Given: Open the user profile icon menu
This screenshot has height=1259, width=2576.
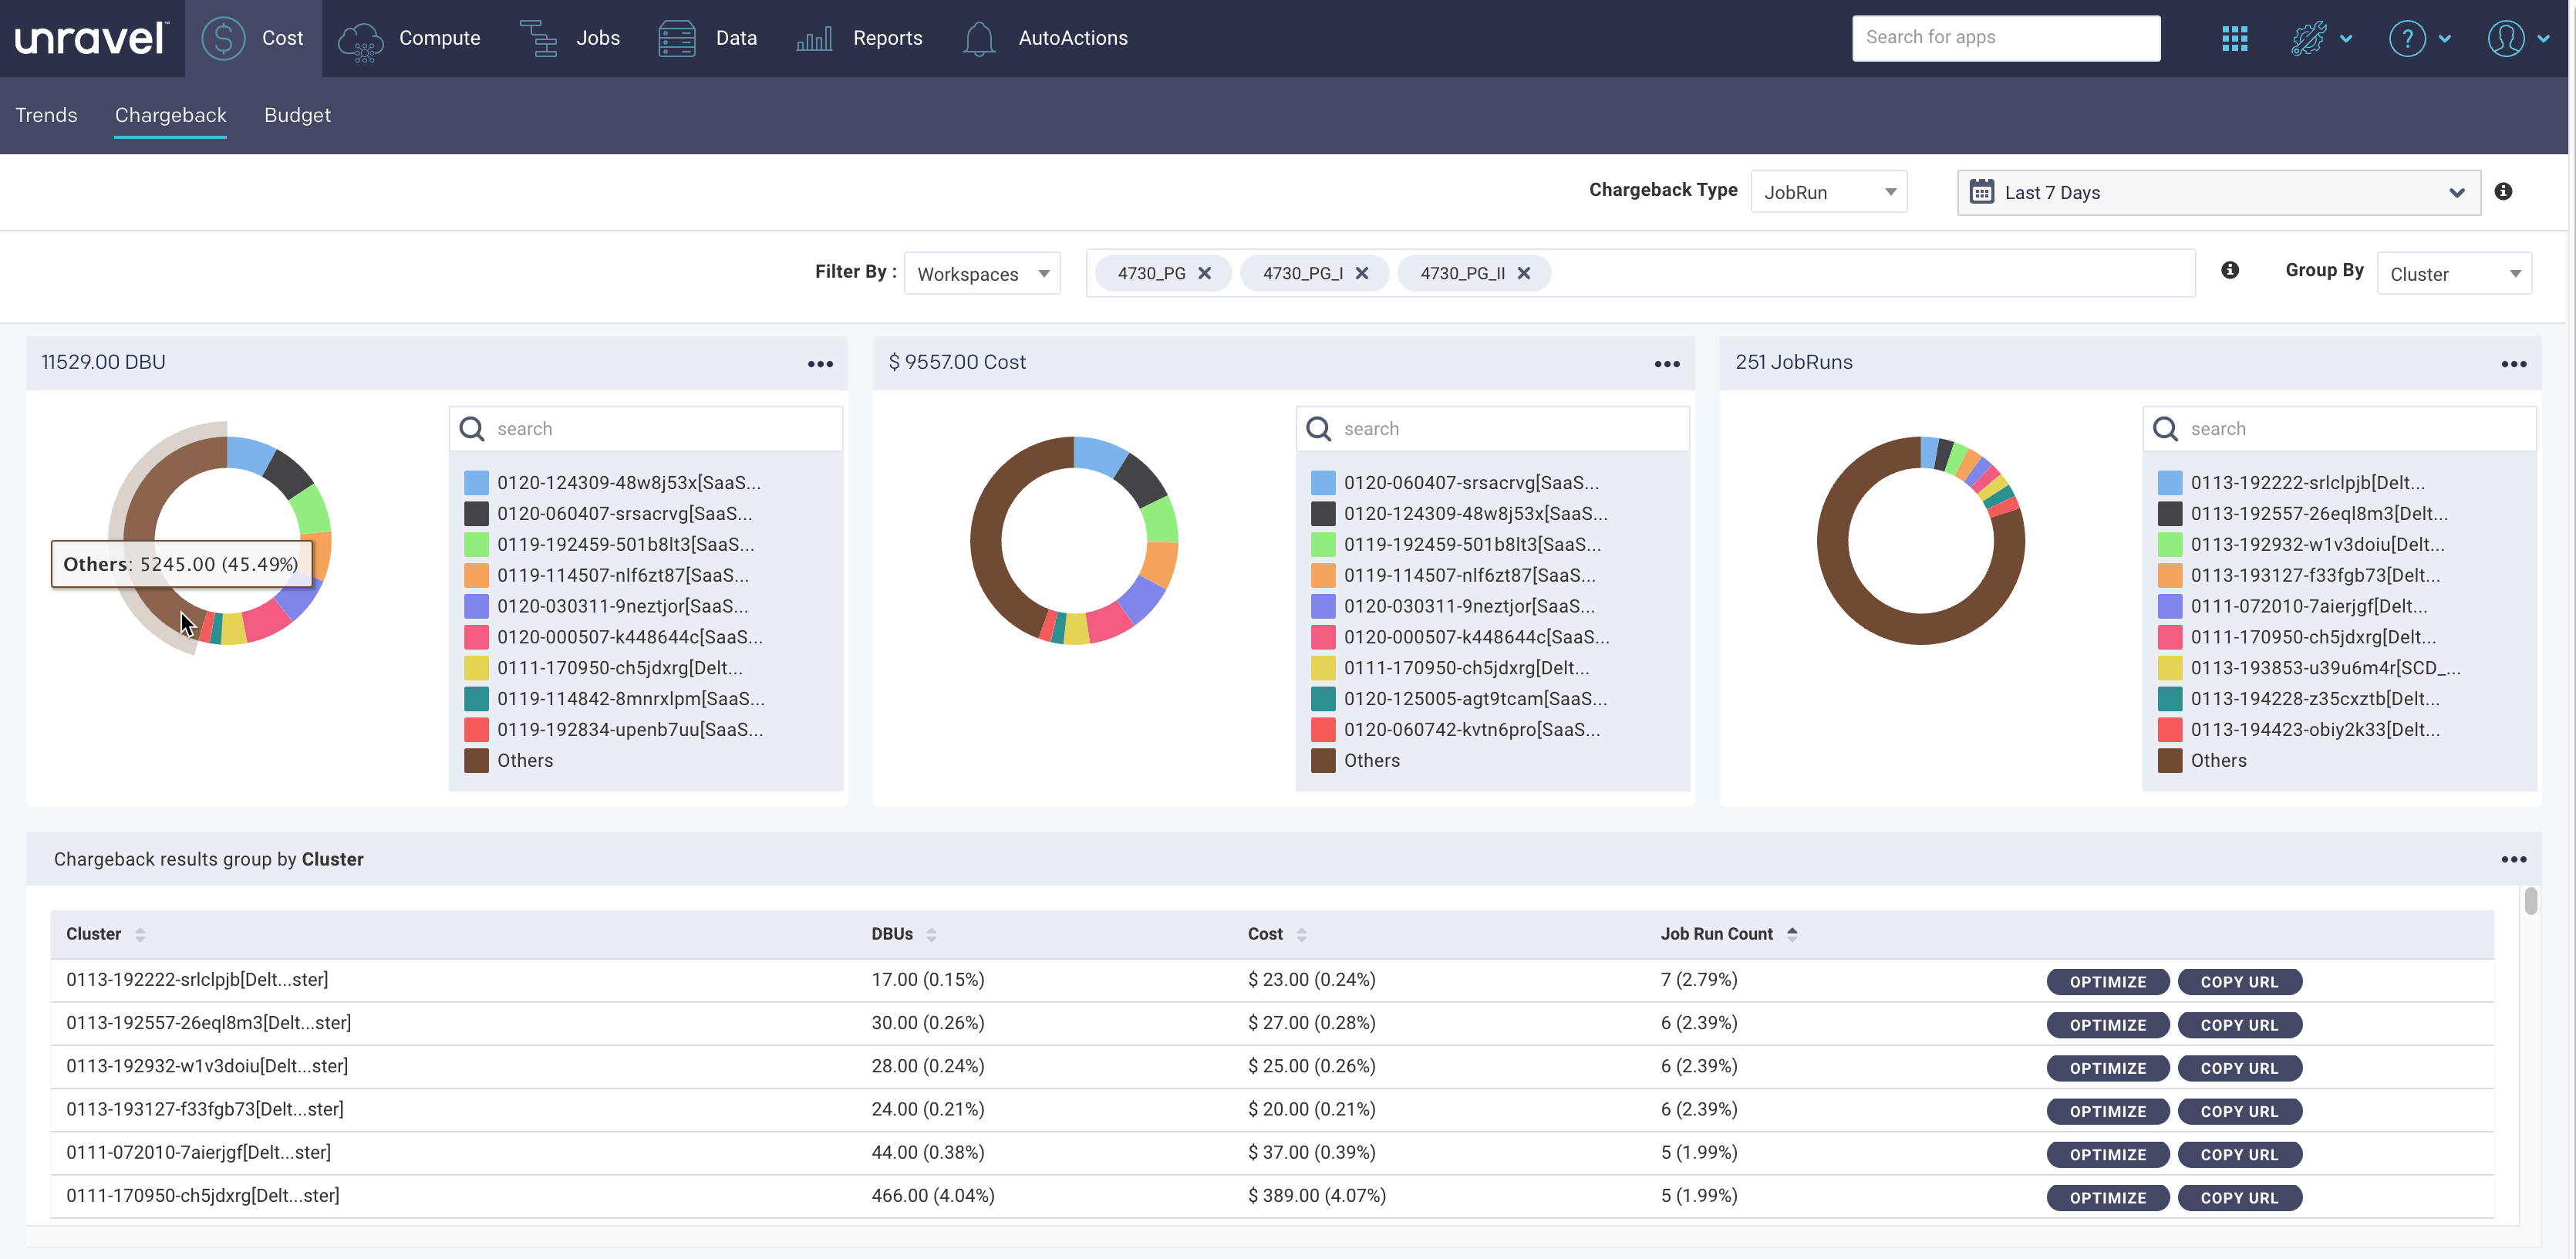Looking at the screenshot, I should tap(2517, 39).
